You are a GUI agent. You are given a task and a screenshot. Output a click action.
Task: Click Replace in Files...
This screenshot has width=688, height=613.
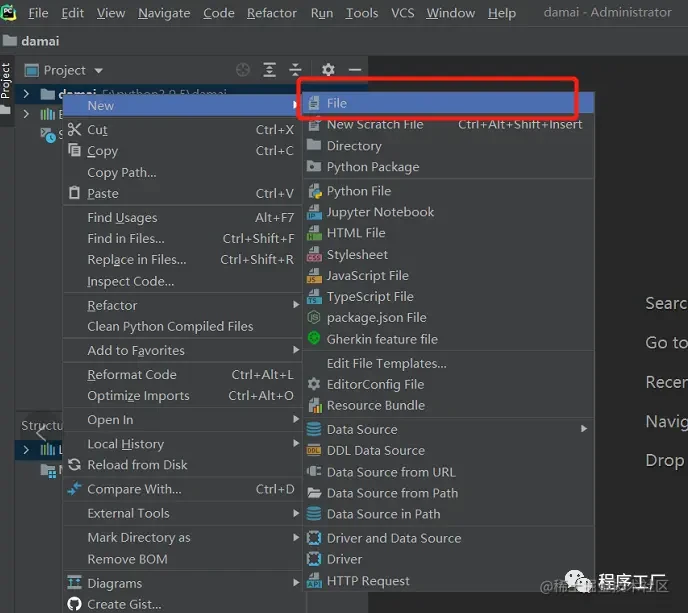[183, 259]
